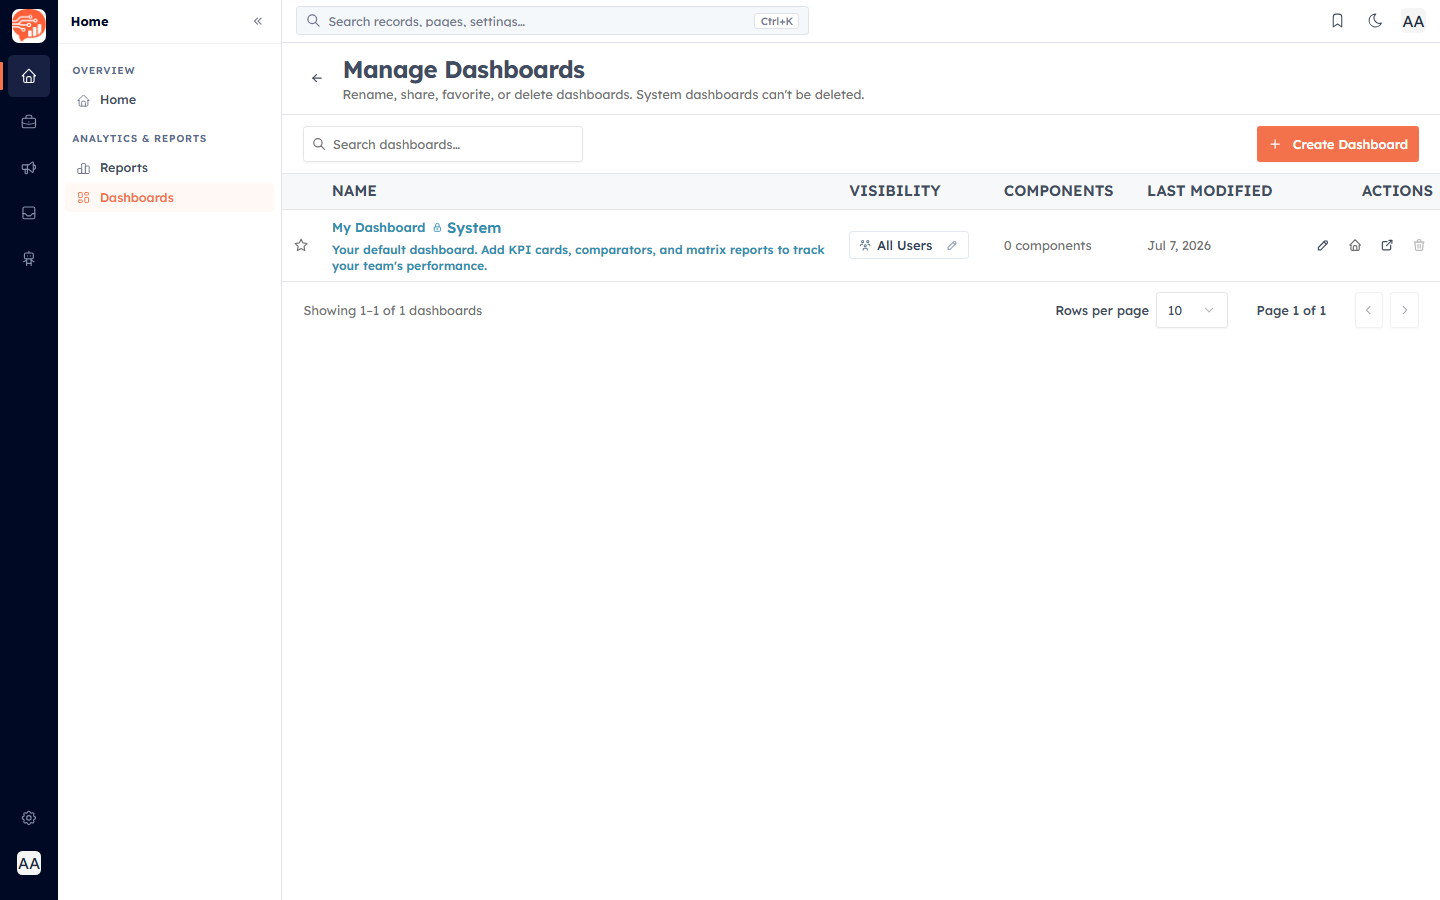Open Reports in the sidebar

[170, 168]
